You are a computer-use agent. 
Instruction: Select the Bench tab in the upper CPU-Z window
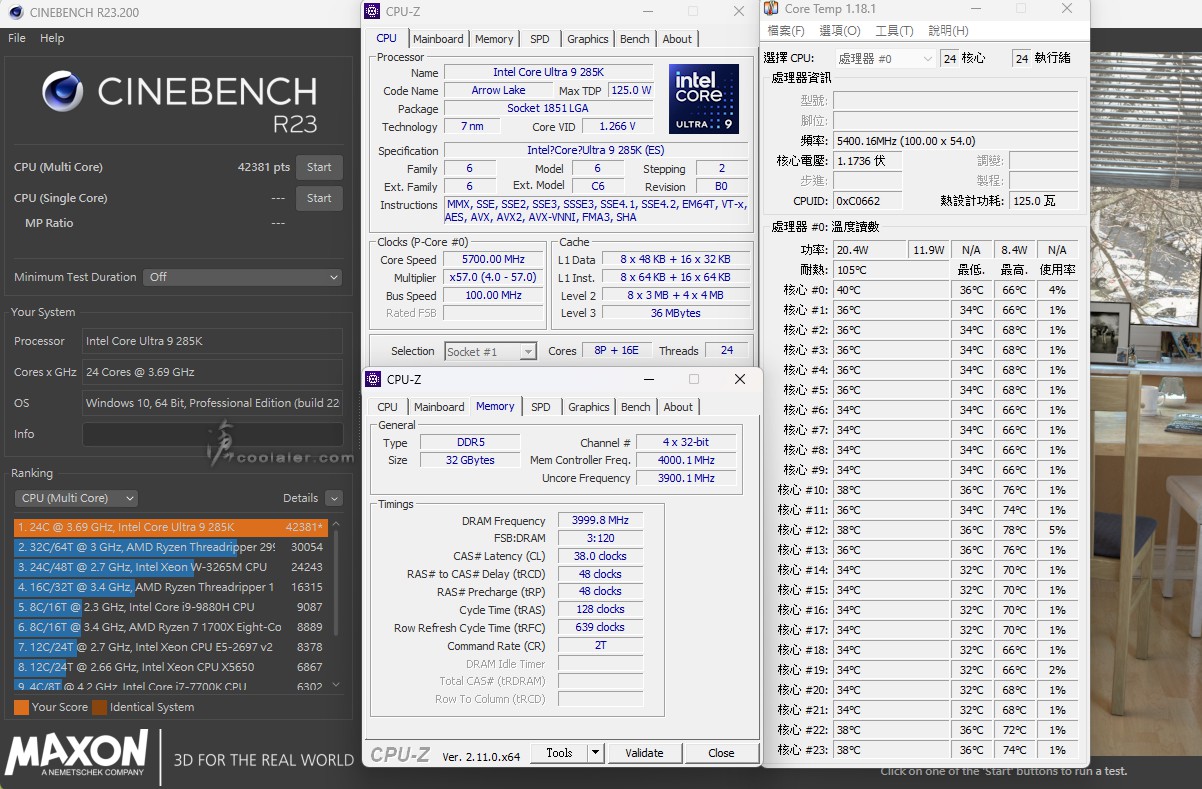point(635,39)
